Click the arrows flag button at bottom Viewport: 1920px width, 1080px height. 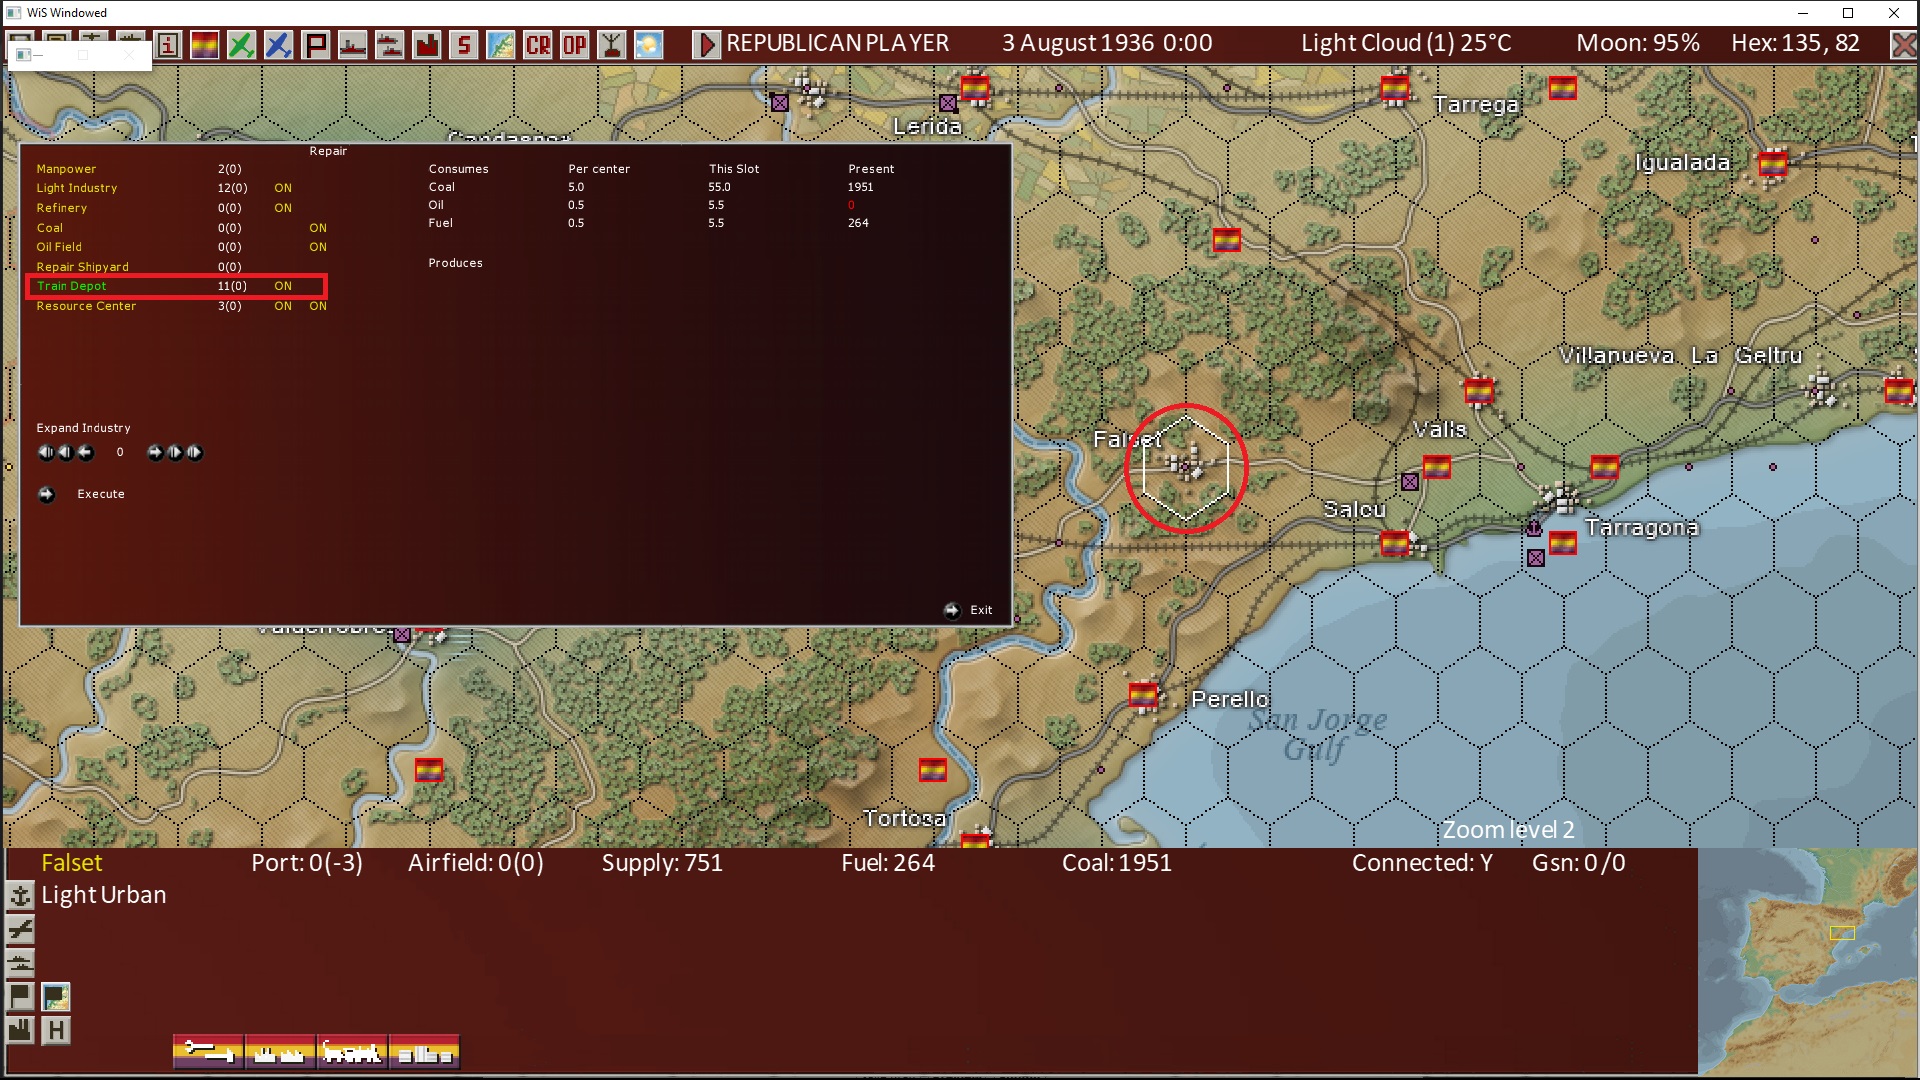(208, 1052)
